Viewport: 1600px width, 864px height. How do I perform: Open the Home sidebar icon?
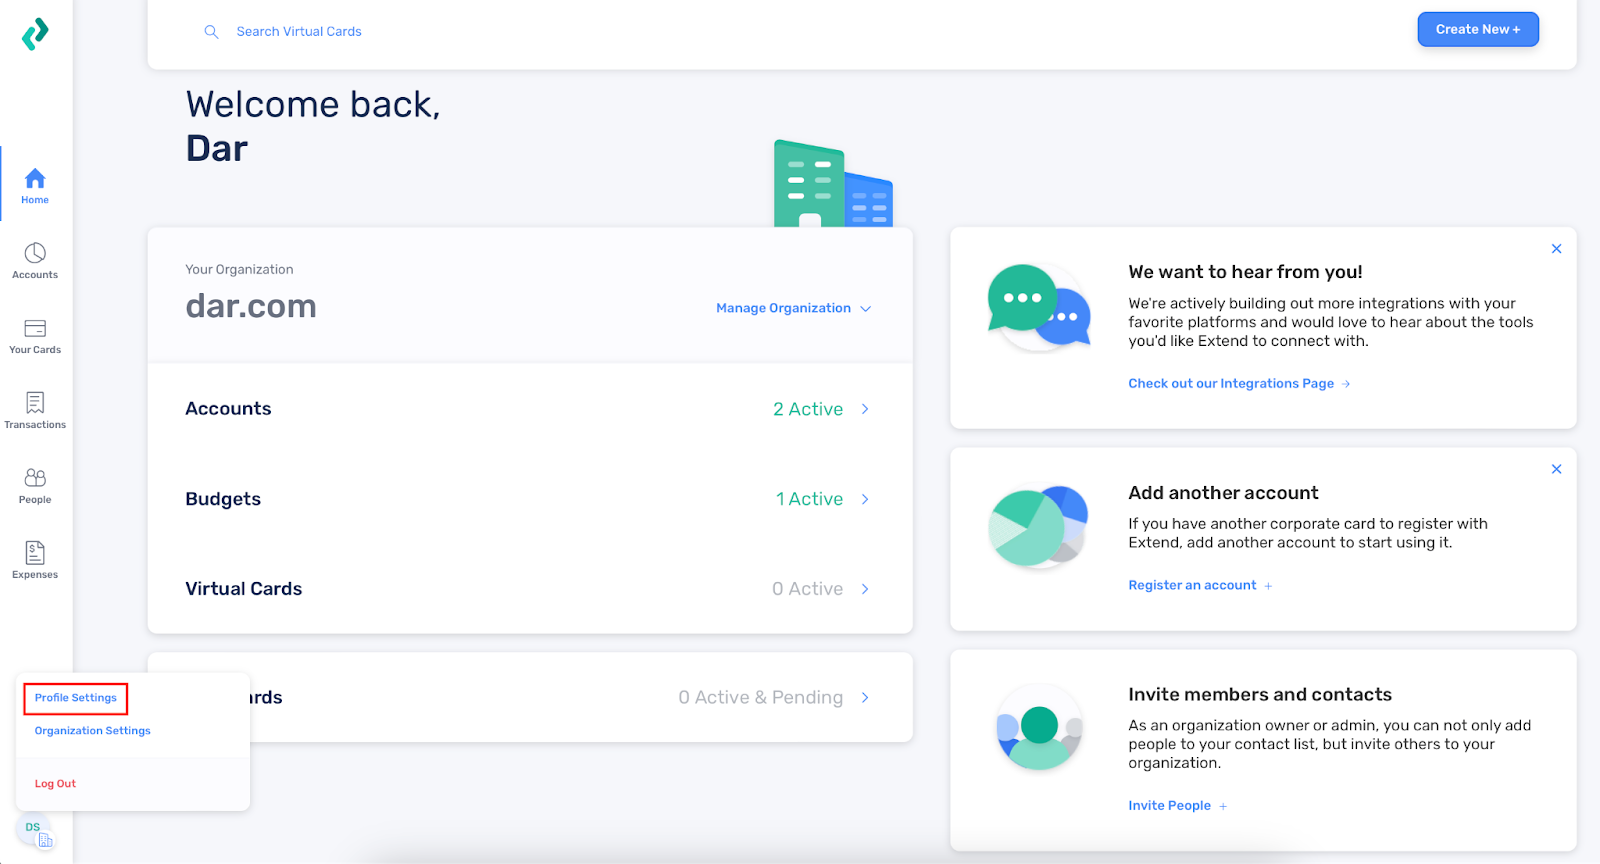point(35,184)
